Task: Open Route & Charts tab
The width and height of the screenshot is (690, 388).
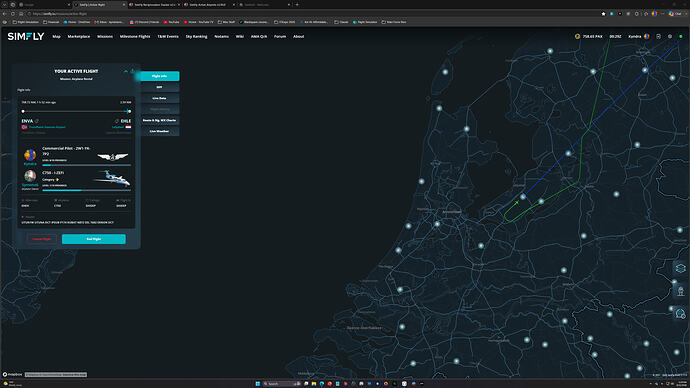Action: click(159, 120)
